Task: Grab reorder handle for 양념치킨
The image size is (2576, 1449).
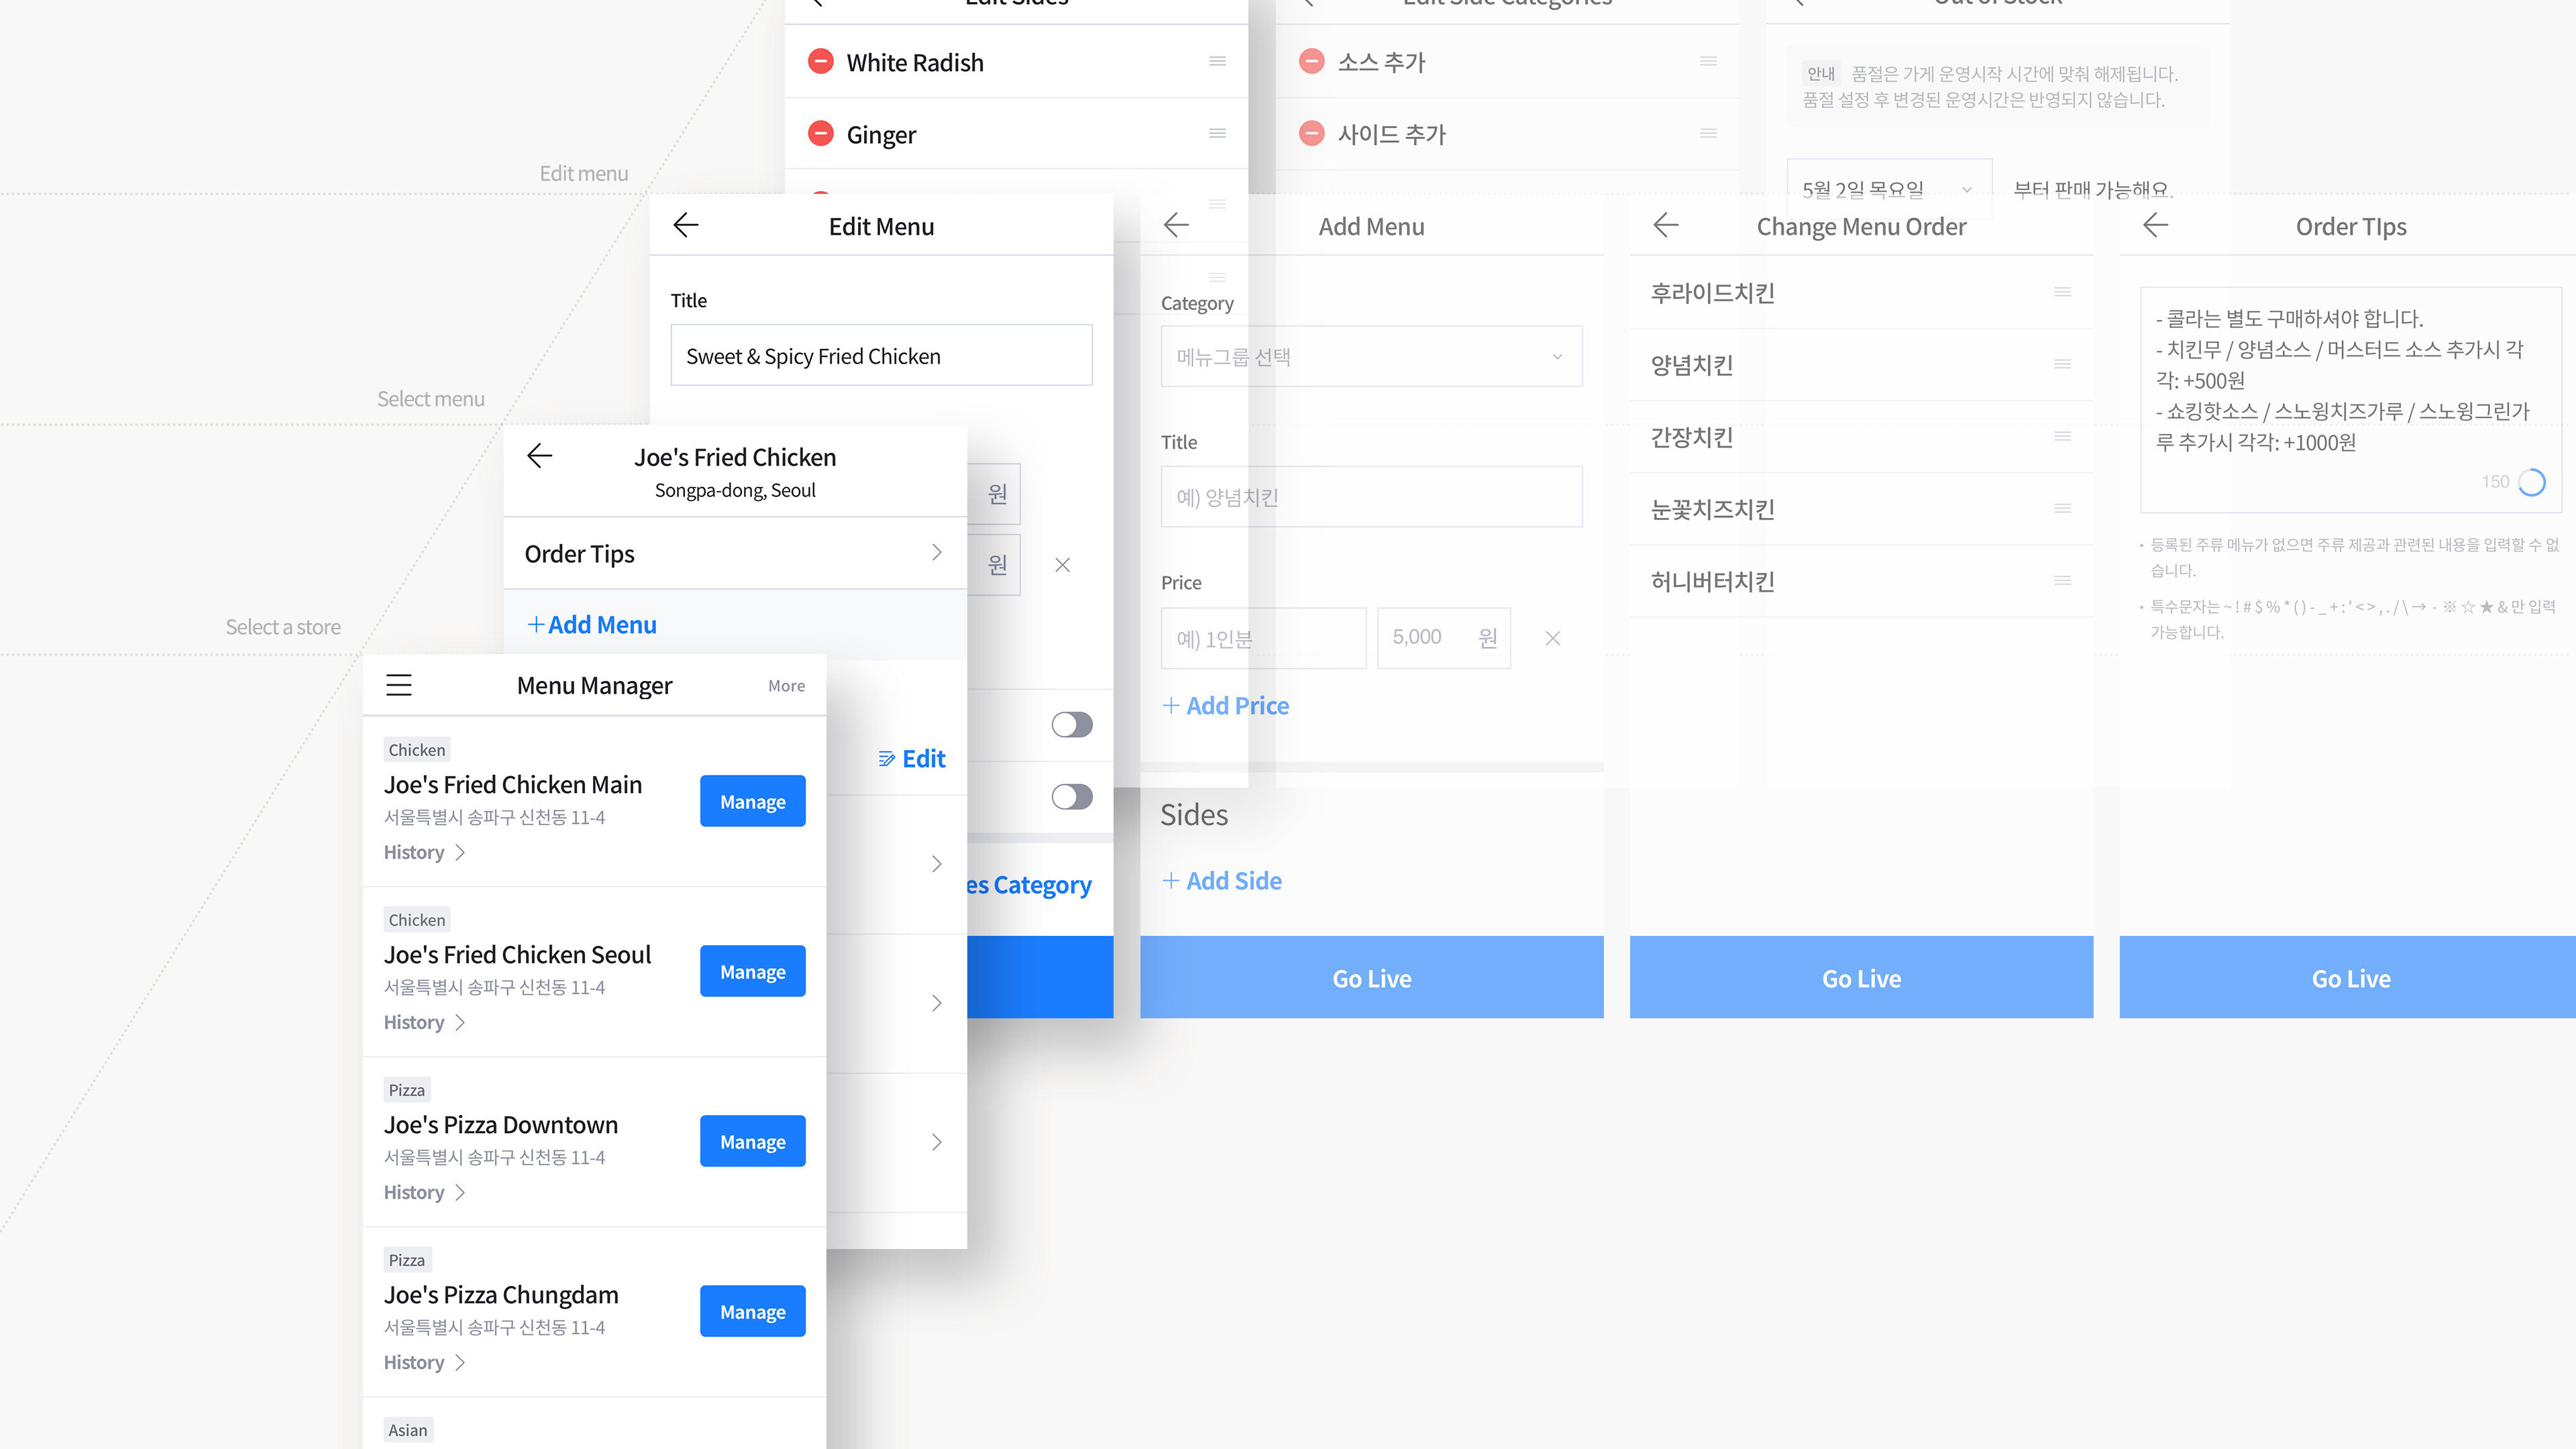Action: click(2062, 364)
